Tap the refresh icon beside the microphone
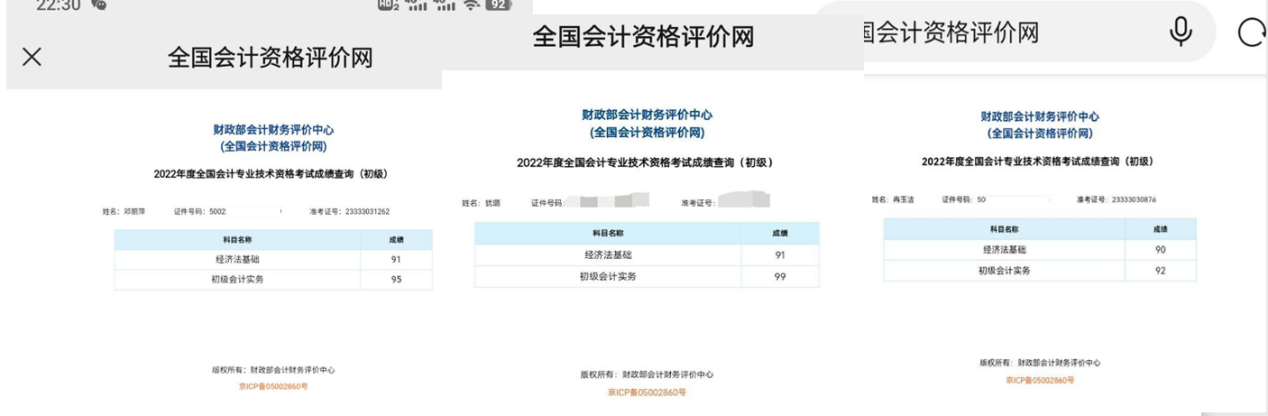The height and width of the screenshot is (416, 1268). click(x=1251, y=33)
